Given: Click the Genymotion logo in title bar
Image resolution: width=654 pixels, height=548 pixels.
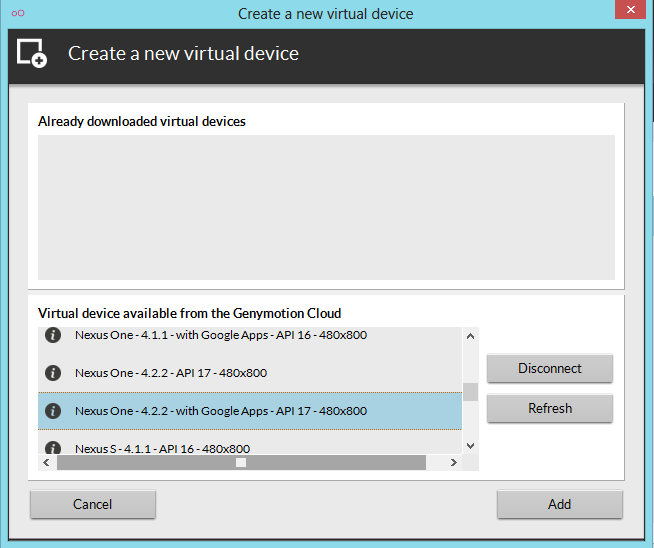Looking at the screenshot, I should coord(18,13).
